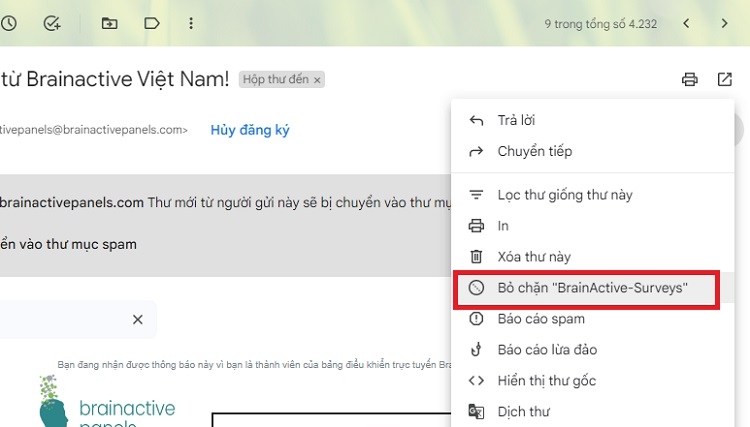750x427 pixels.
Task: Click the email subject 'Brainactive Việt Nam!'
Action: (128, 79)
